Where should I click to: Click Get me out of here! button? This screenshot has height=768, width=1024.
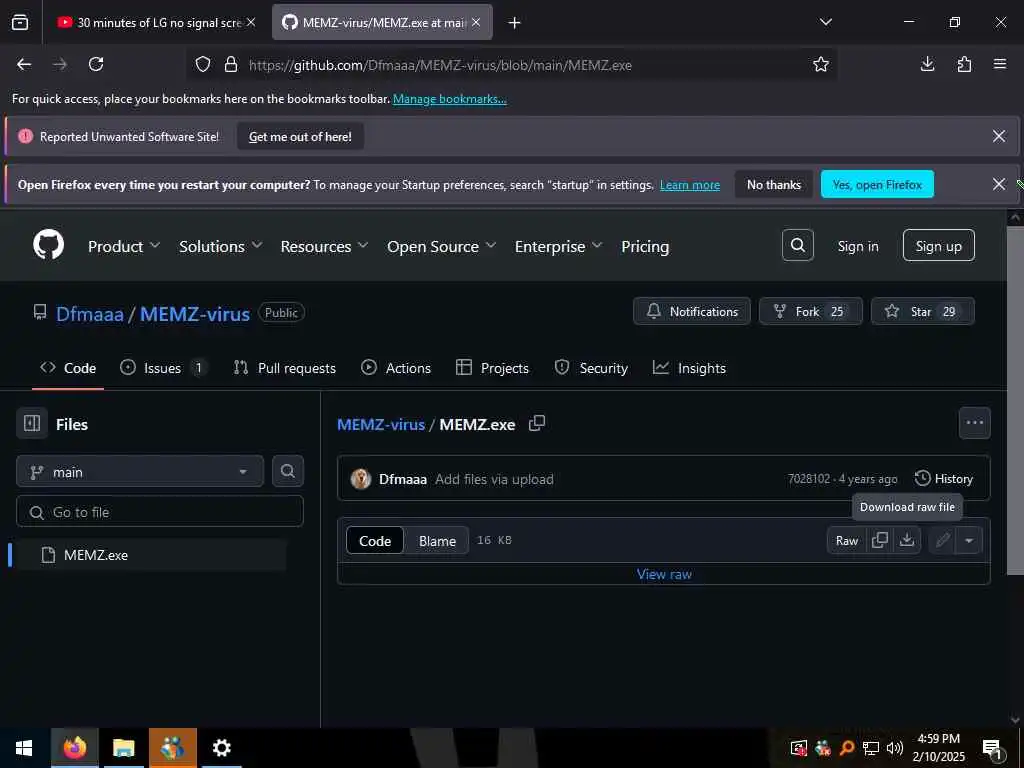300,136
